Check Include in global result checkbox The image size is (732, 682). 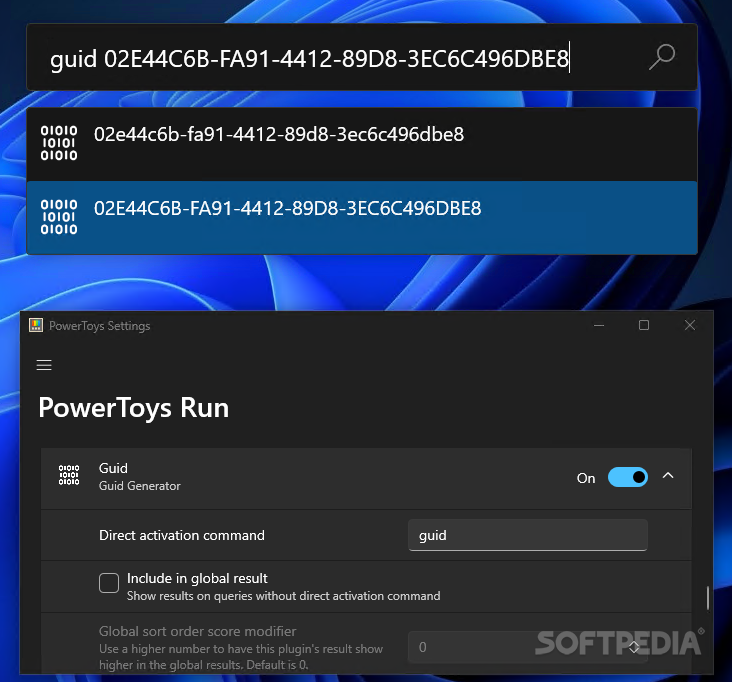coord(109,583)
